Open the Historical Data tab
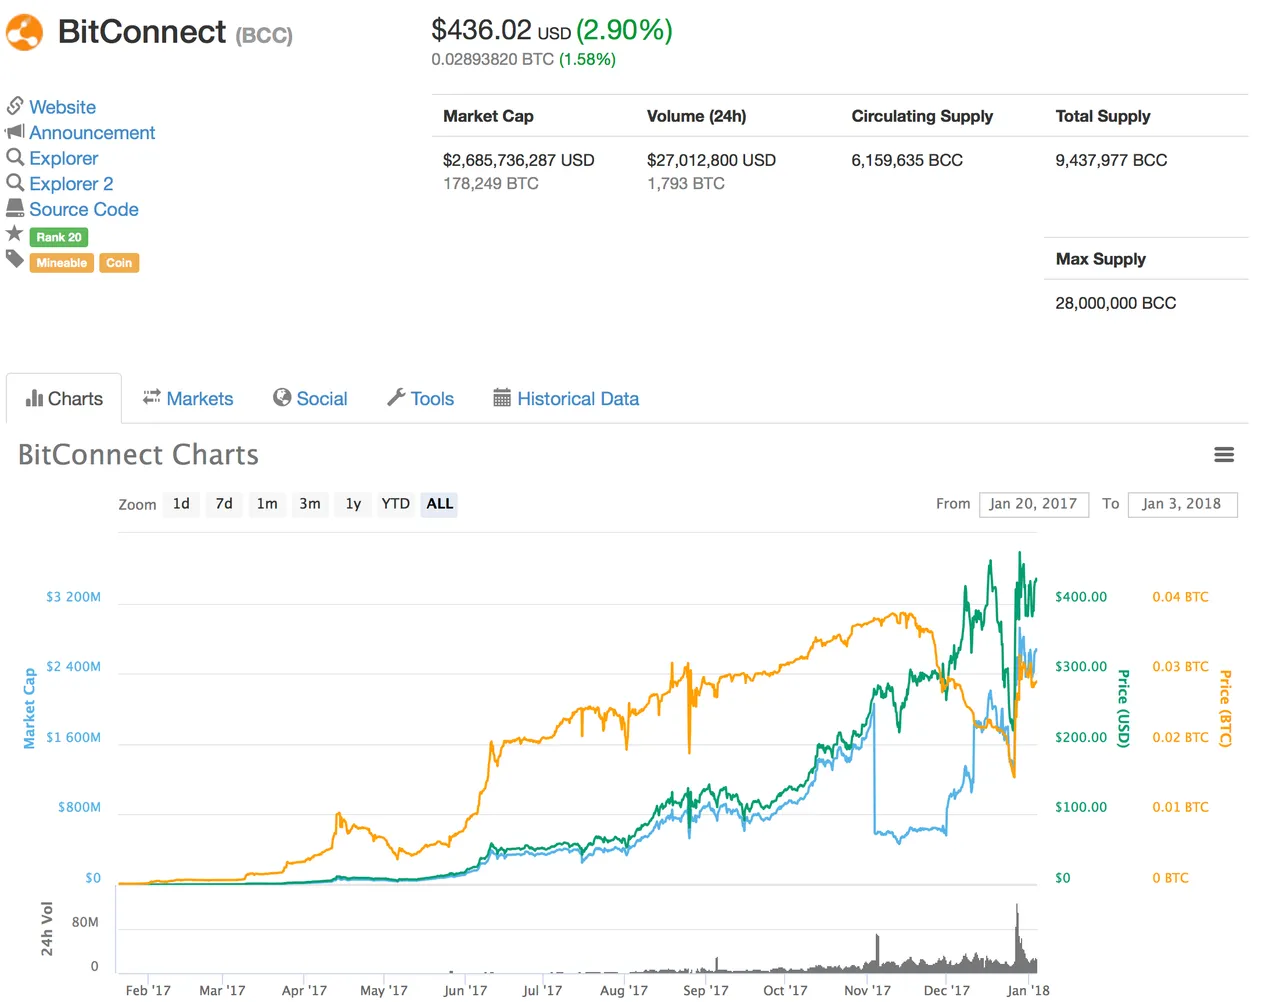The height and width of the screenshot is (1002, 1280). [566, 398]
